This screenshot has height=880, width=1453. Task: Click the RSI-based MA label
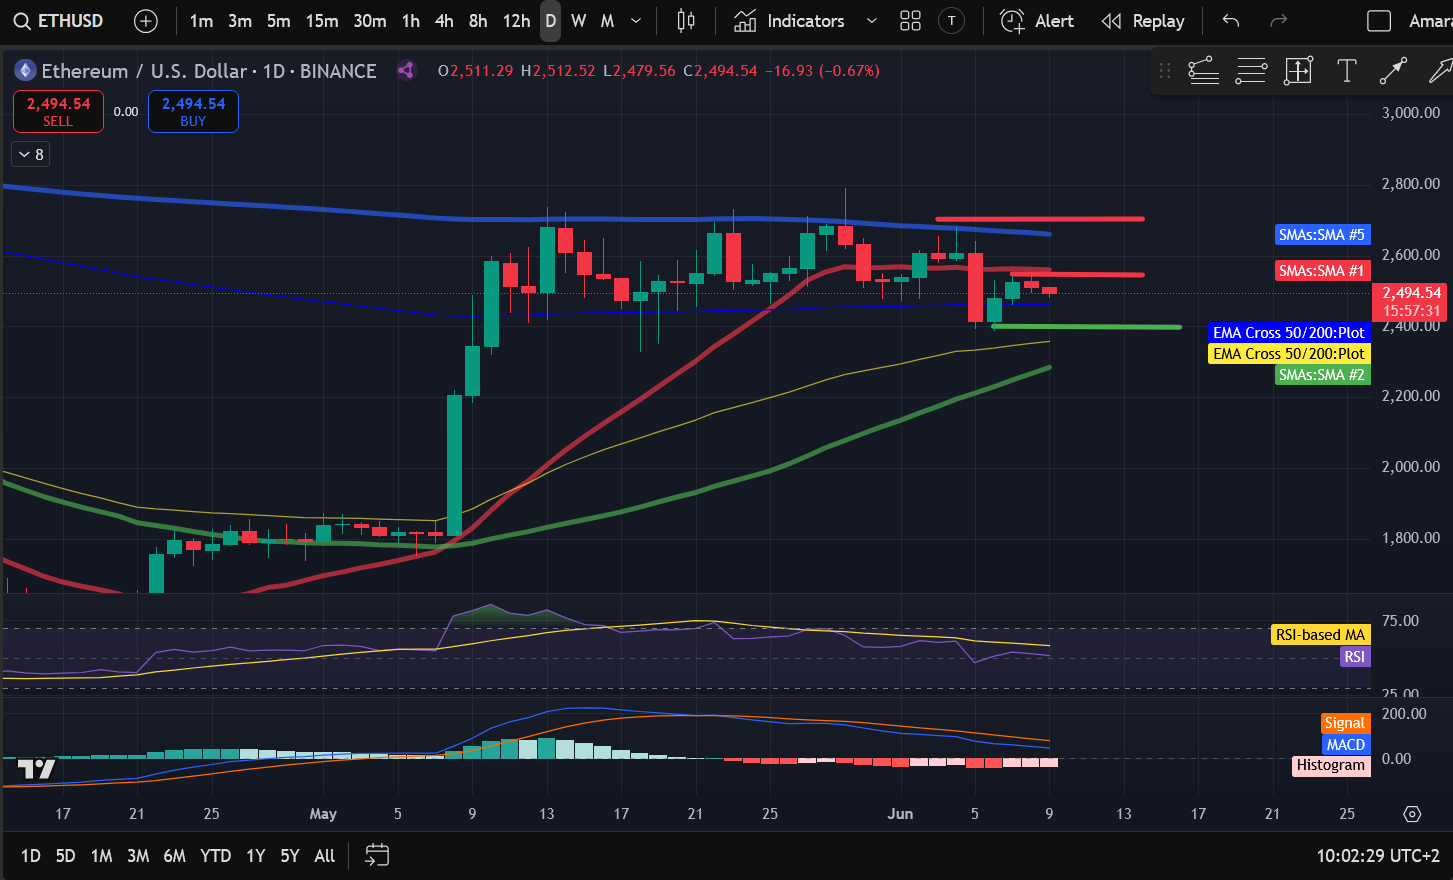pos(1320,635)
